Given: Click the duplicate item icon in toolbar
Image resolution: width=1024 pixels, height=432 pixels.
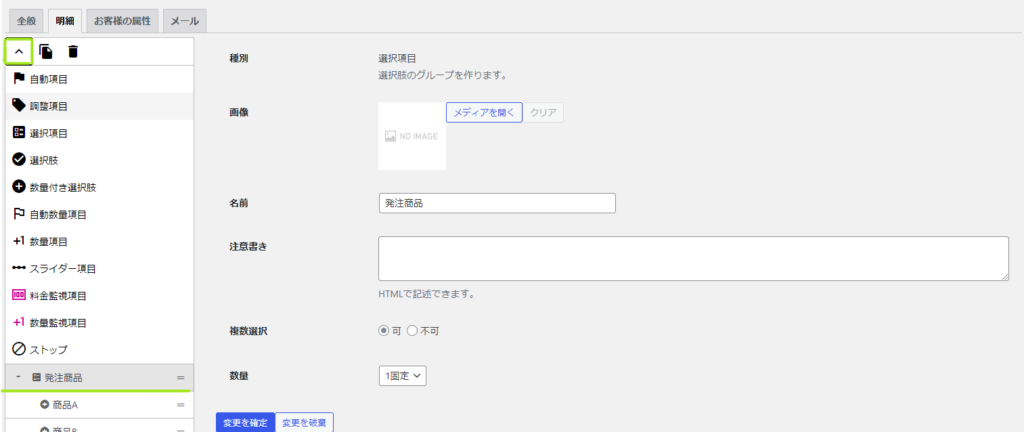Looking at the screenshot, I should point(46,51).
